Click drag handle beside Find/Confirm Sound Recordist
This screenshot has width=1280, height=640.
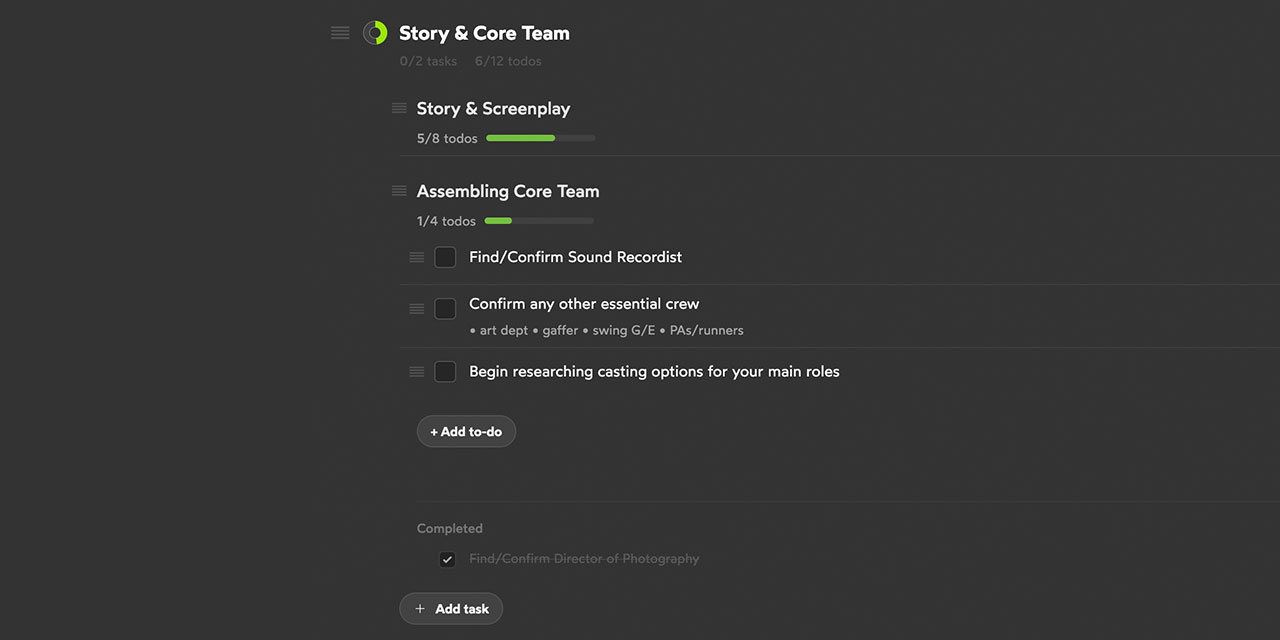417,257
